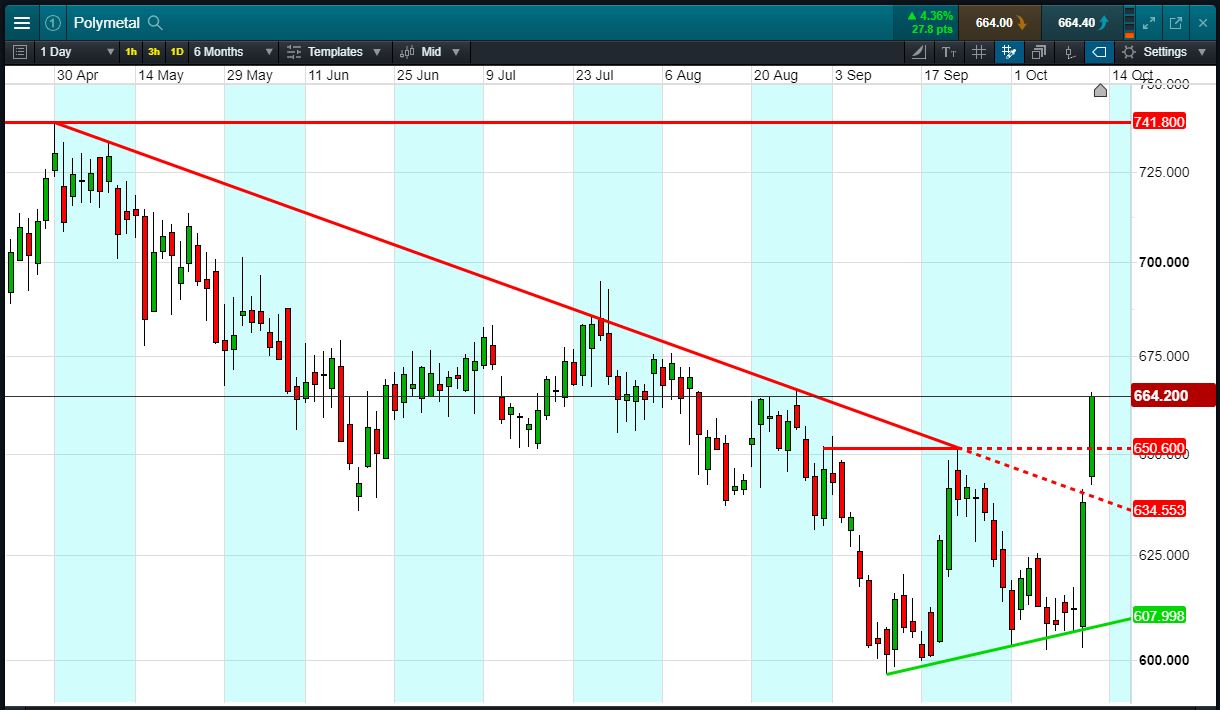Viewport: 1220px width, 710px height.
Task: Open the drawing tools curve icon
Action: pos(919,52)
